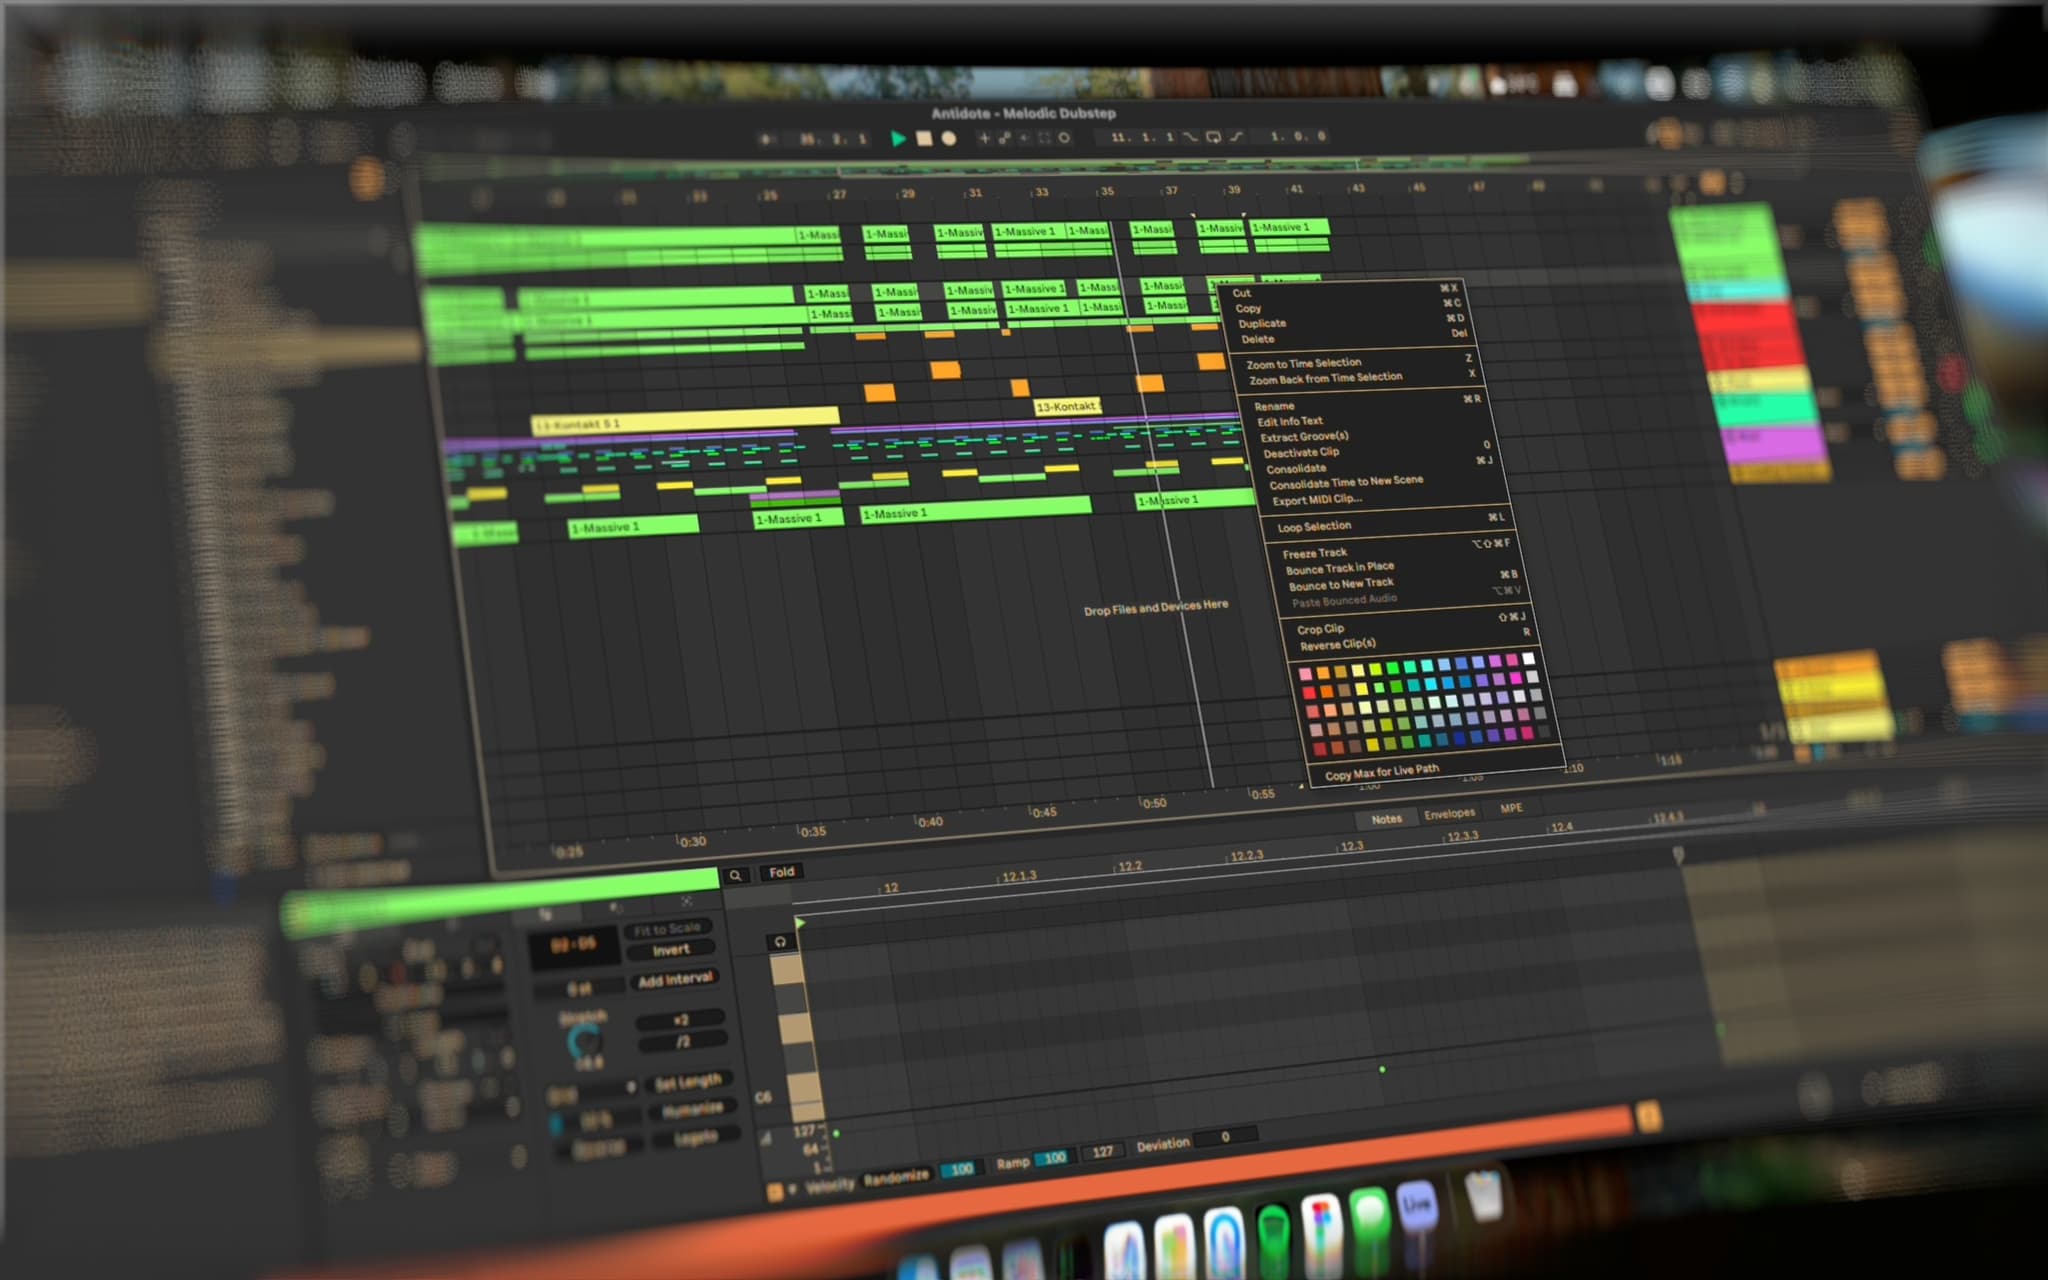This screenshot has height=1280, width=2048.
Task: Click the Set Length button
Action: pyautogui.click(x=688, y=1082)
